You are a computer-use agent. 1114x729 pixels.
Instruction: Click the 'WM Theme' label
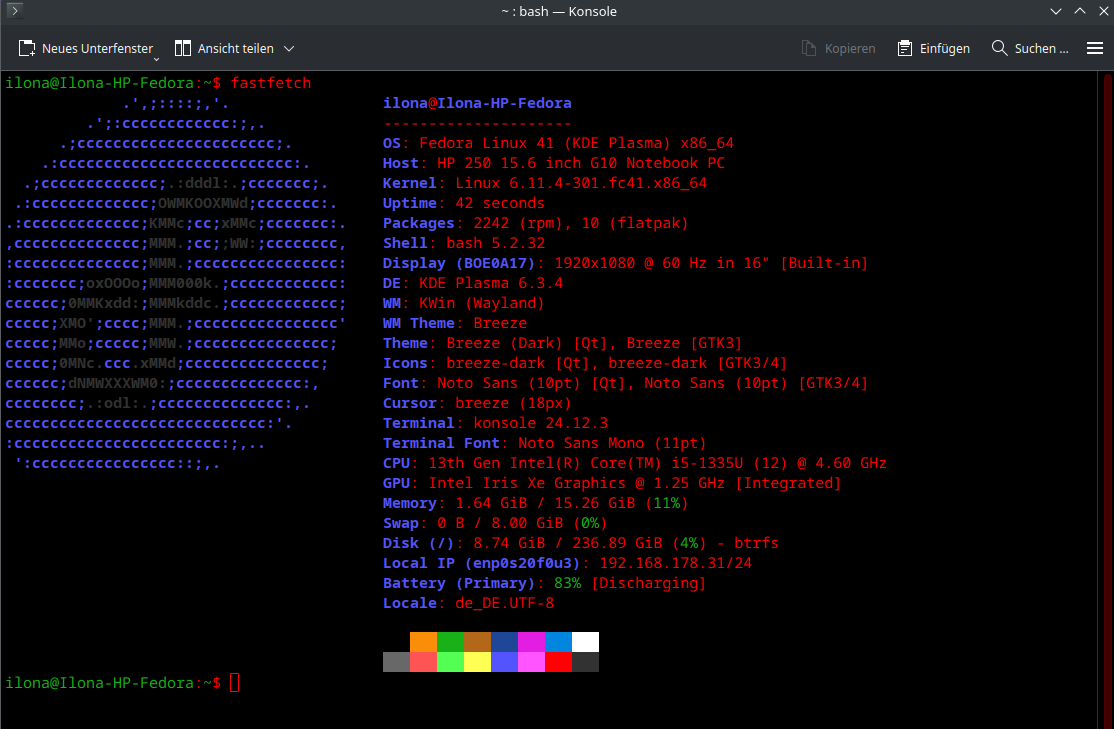pyautogui.click(x=418, y=323)
